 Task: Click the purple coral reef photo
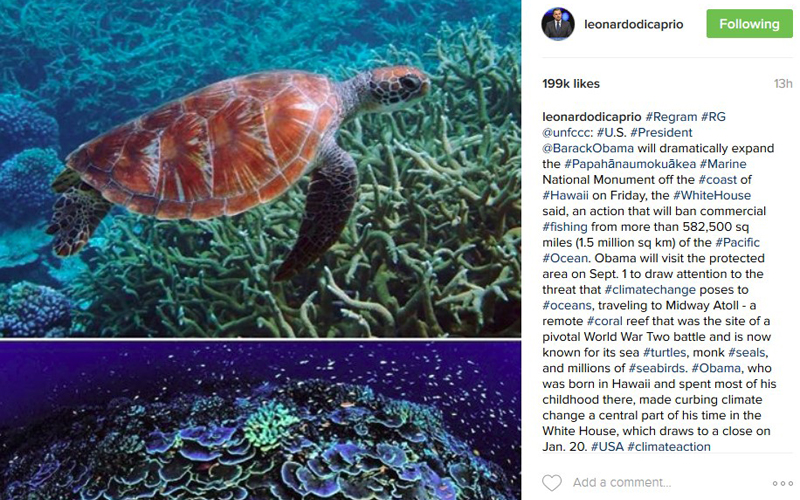click(x=260, y=421)
